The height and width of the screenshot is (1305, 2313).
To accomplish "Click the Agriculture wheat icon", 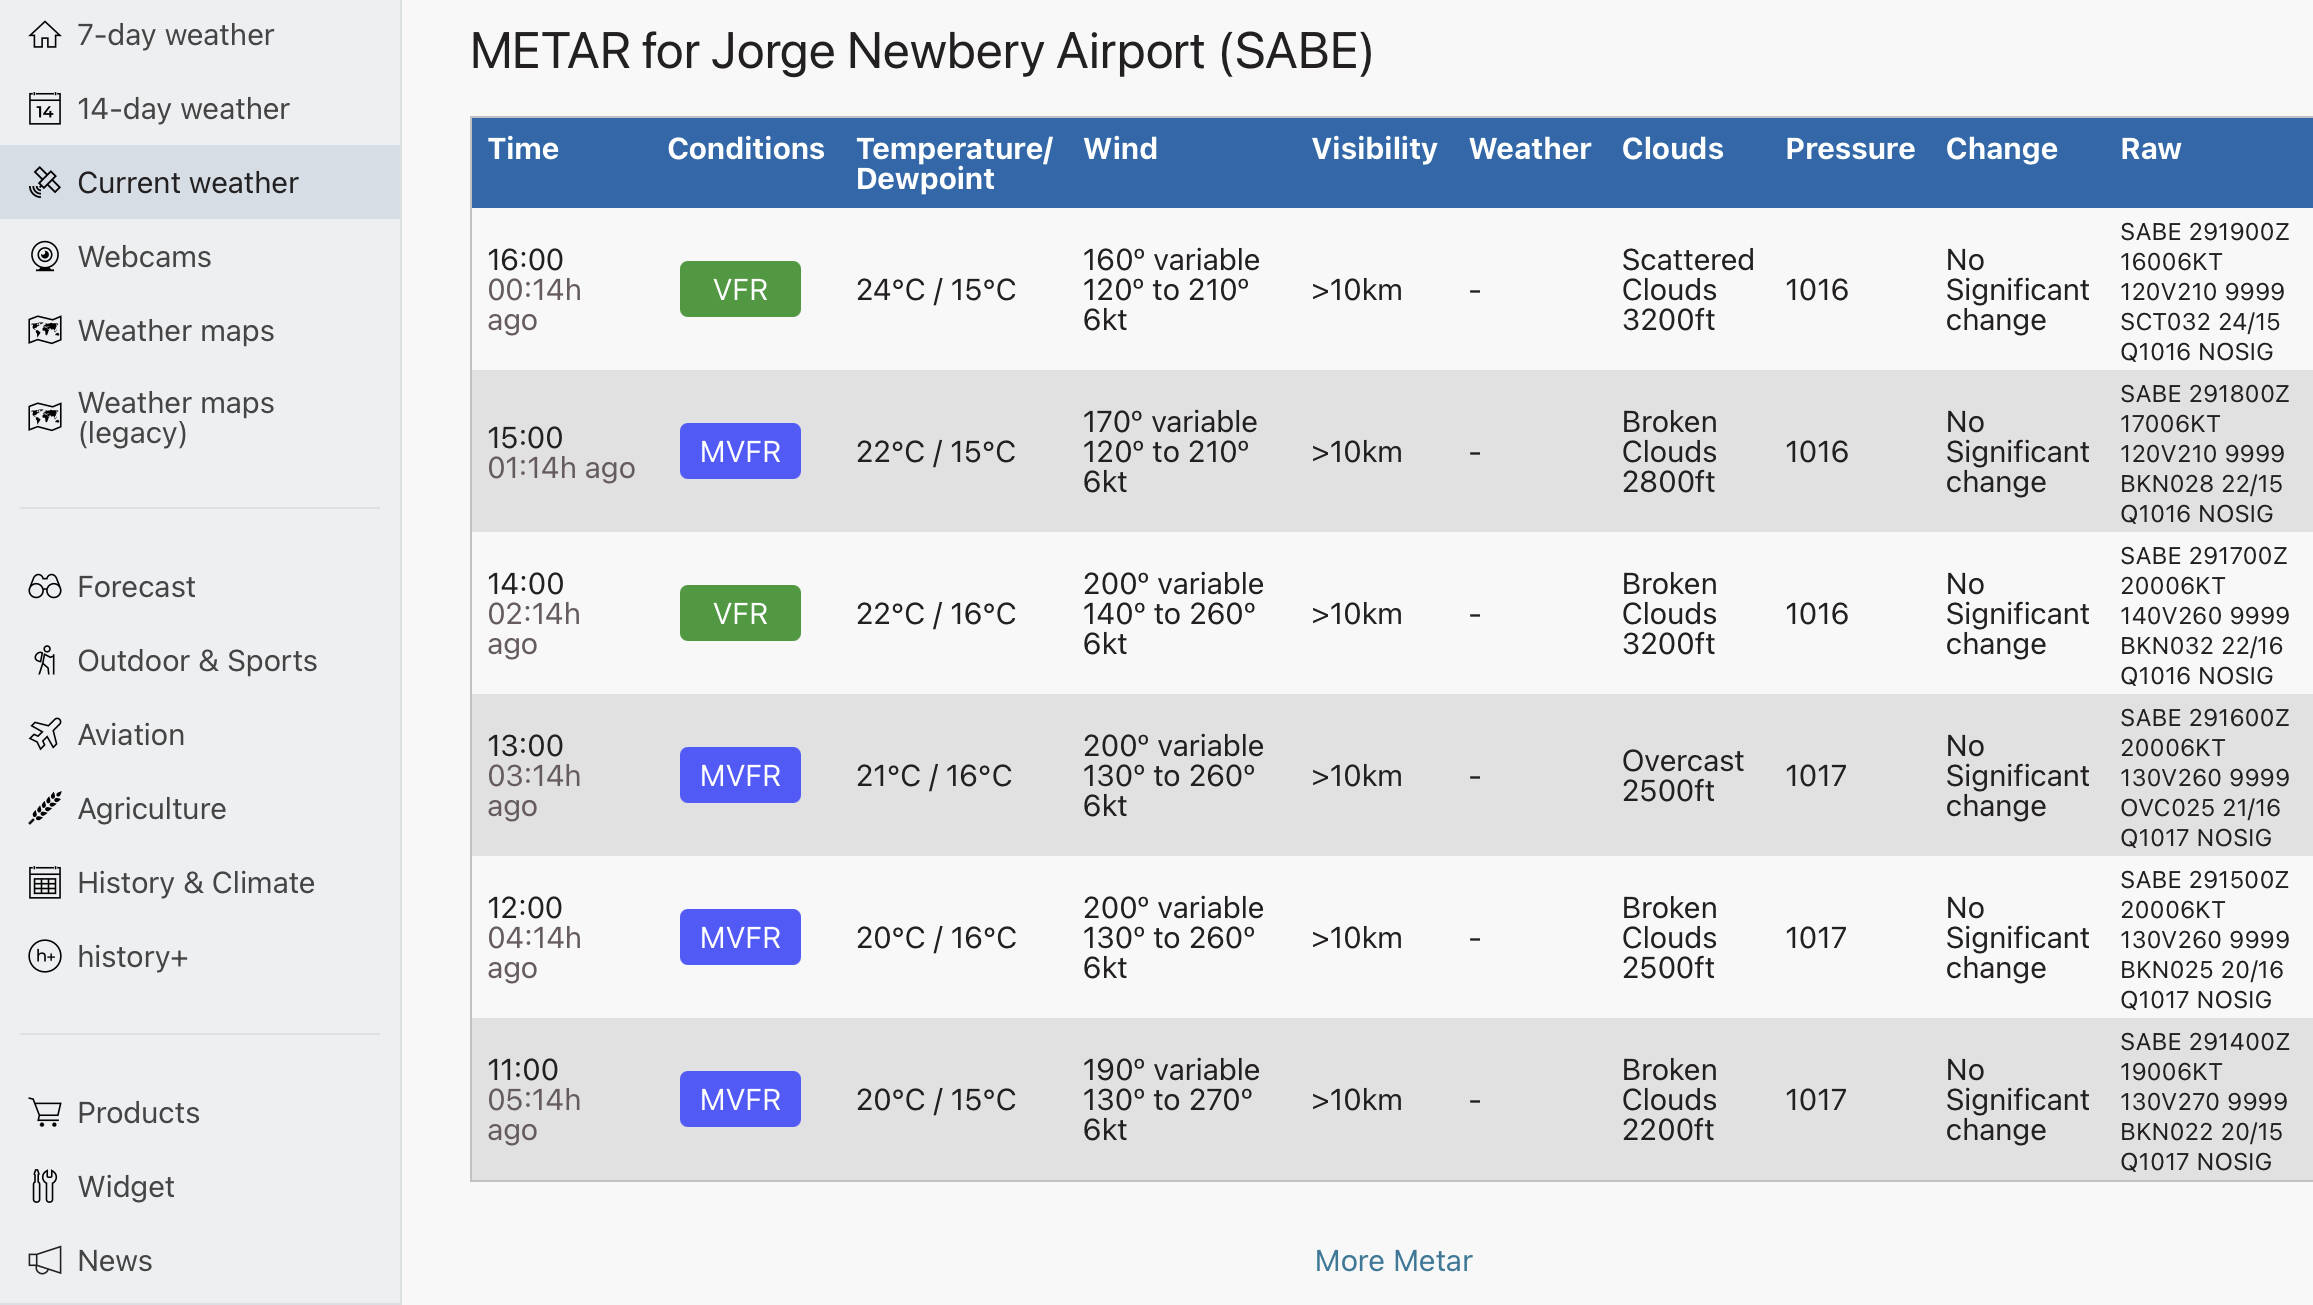I will click(x=45, y=809).
